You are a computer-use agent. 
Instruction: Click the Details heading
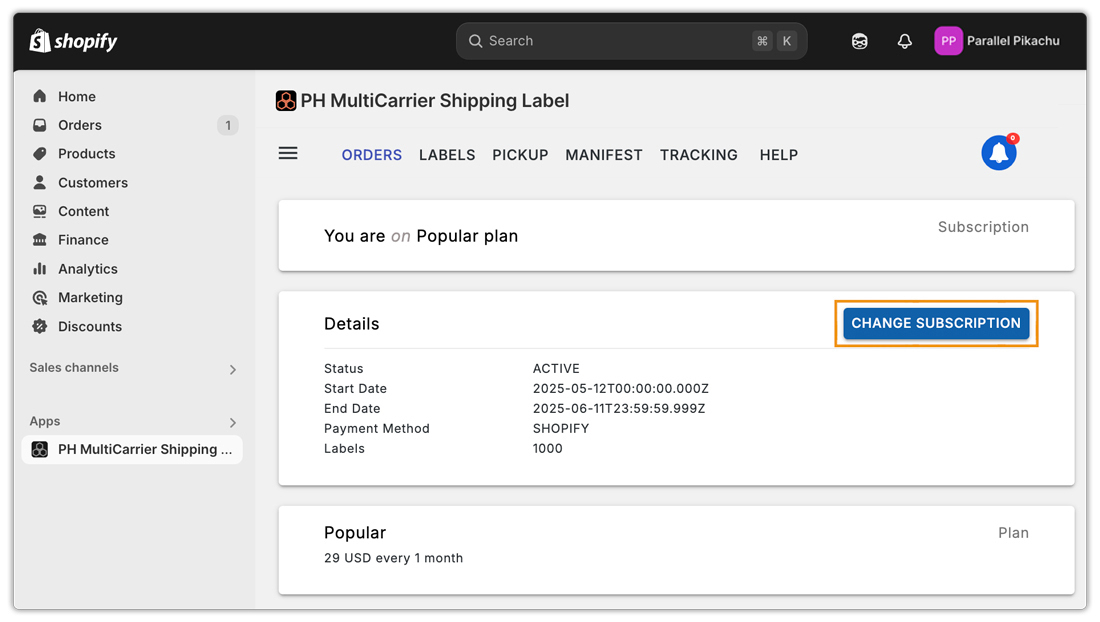pos(351,324)
